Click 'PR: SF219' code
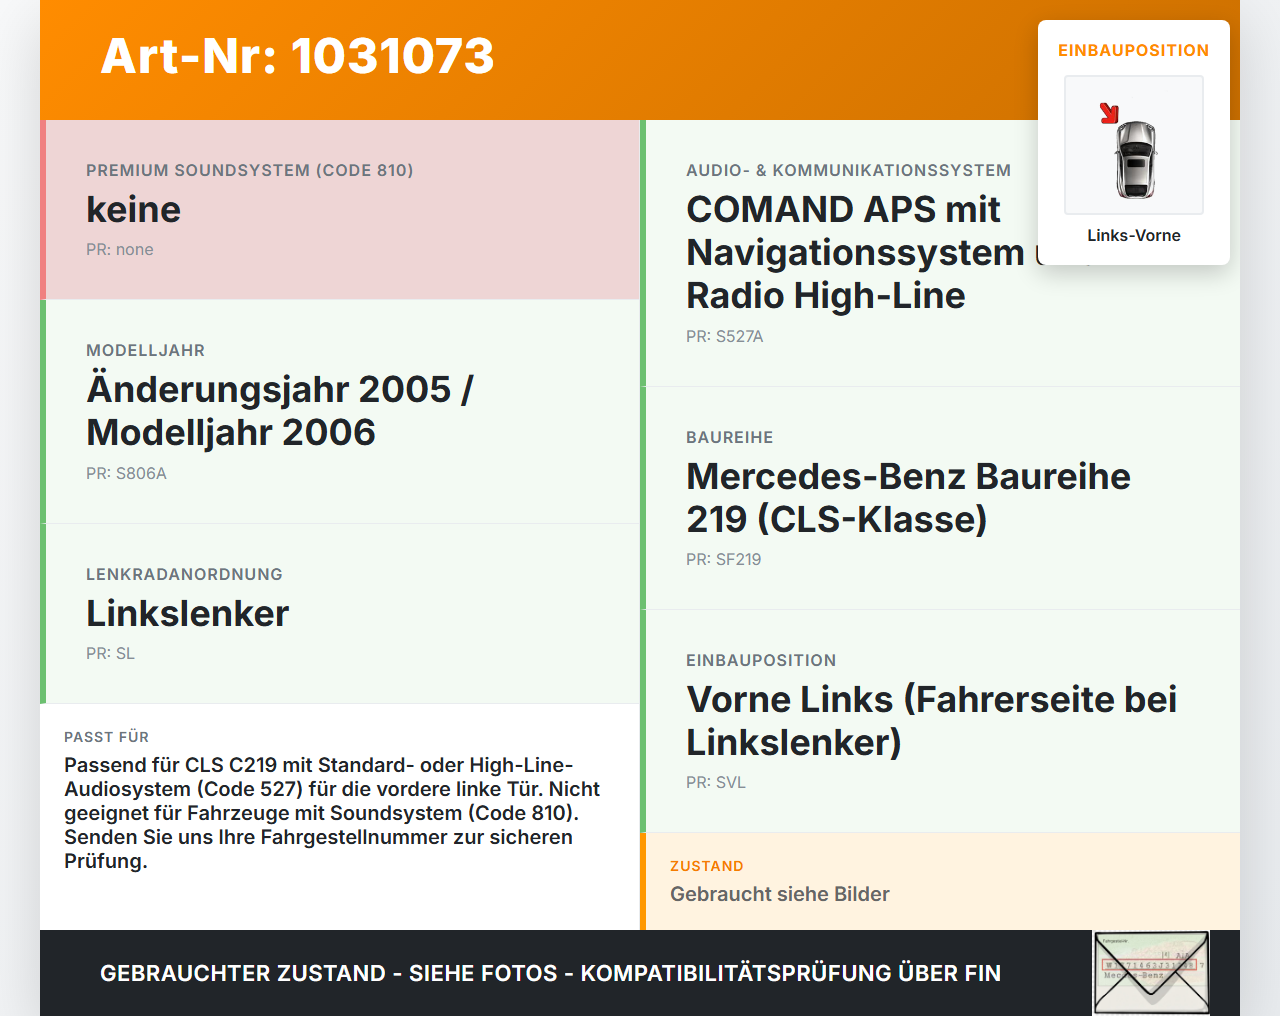The width and height of the screenshot is (1280, 1017). click(724, 559)
